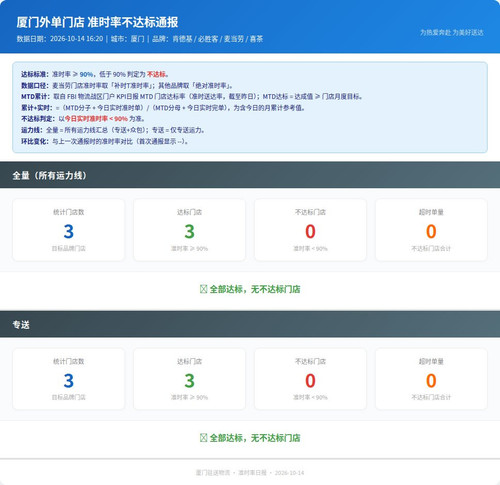This screenshot has width=500, height=485.
Task: Click the footer text 准时率日报 2026-10-14
Action: coord(271,473)
